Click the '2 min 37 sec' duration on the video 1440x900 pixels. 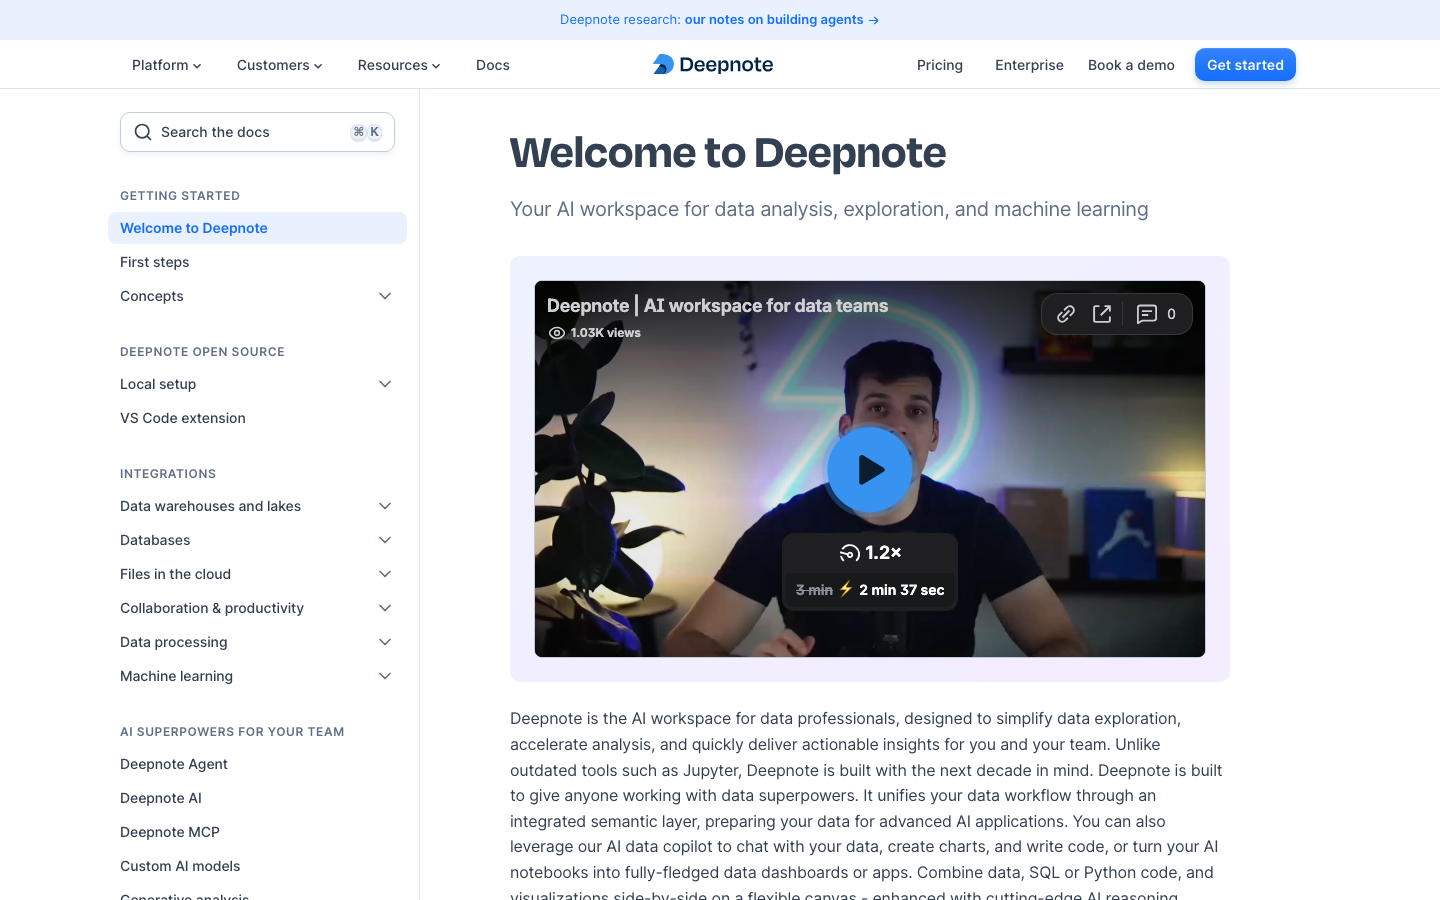coord(901,590)
